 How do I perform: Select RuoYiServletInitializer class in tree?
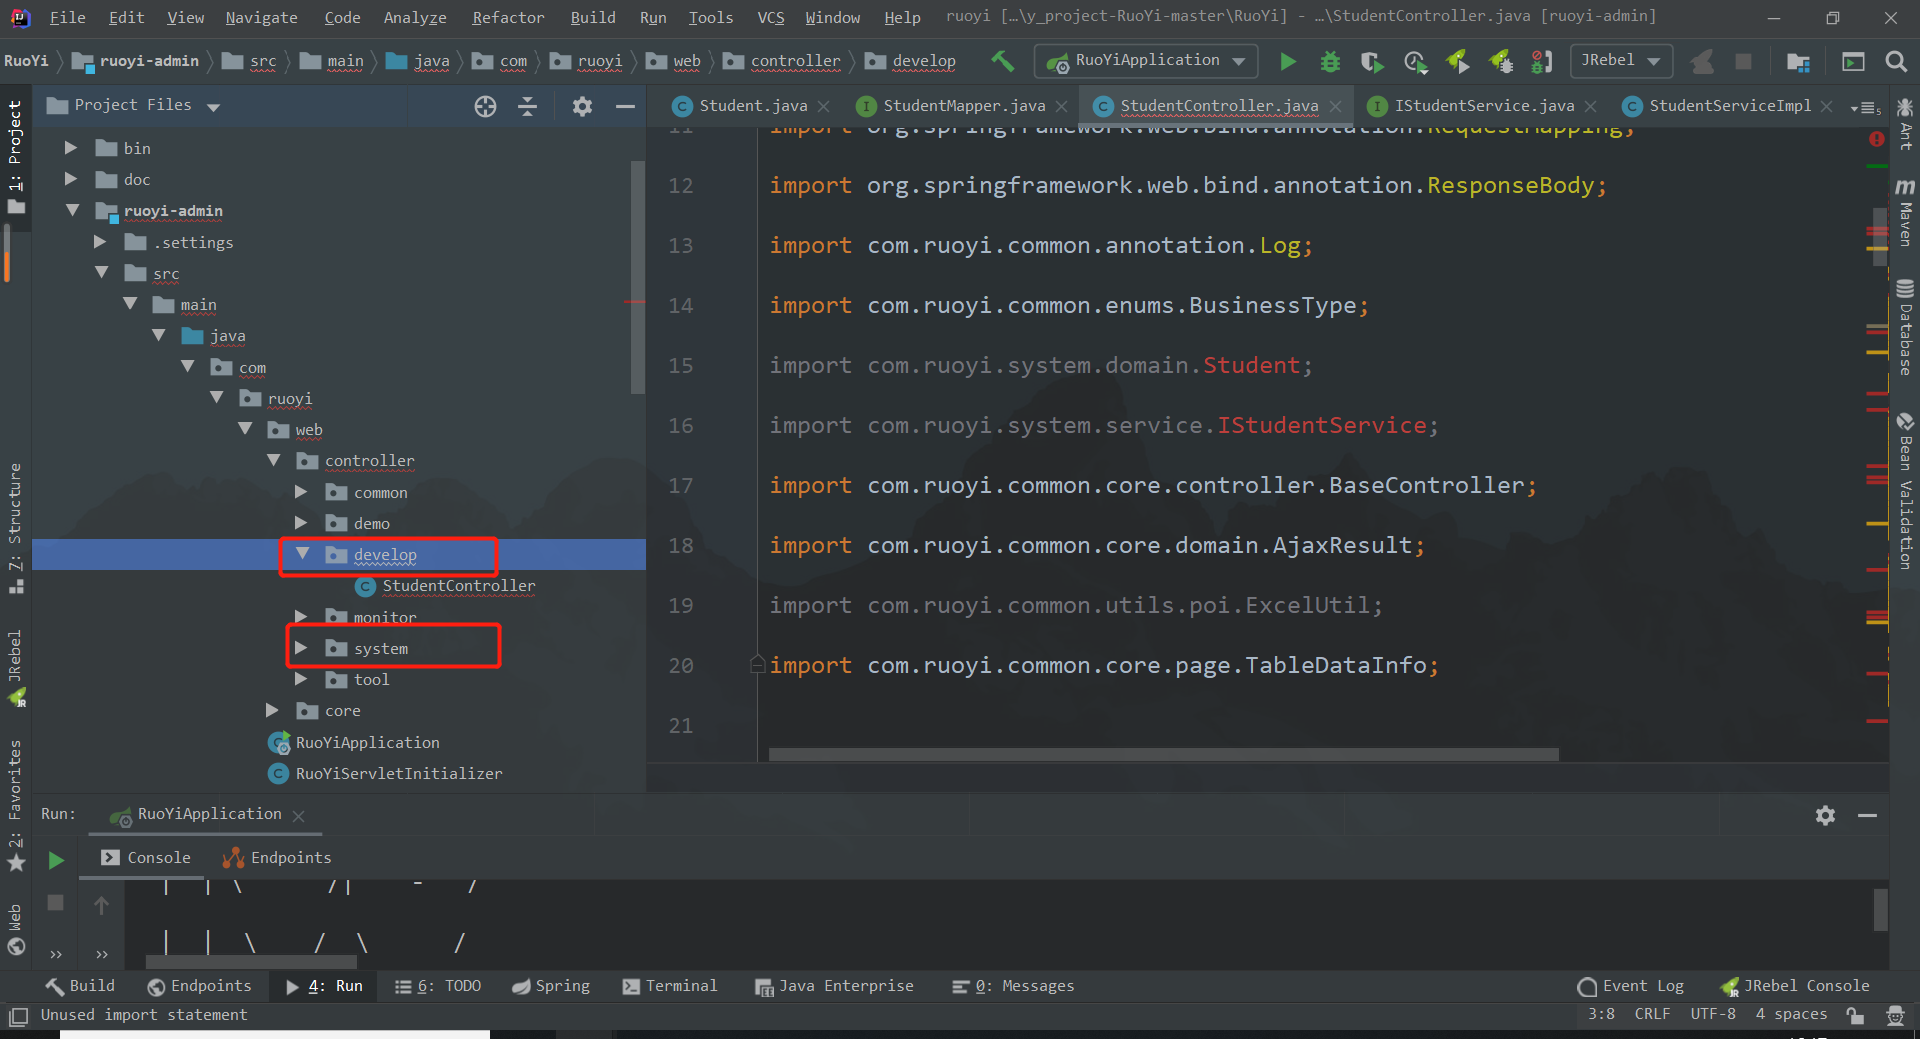(x=398, y=773)
